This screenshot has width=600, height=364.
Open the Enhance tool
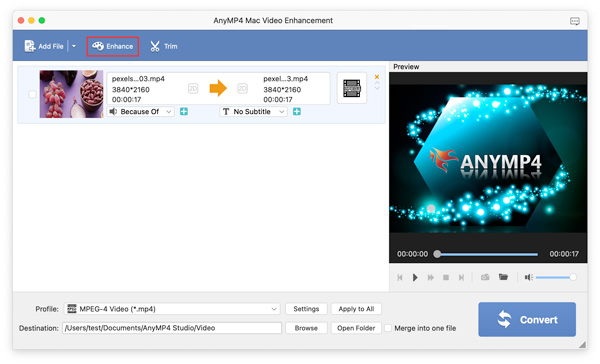(x=112, y=46)
